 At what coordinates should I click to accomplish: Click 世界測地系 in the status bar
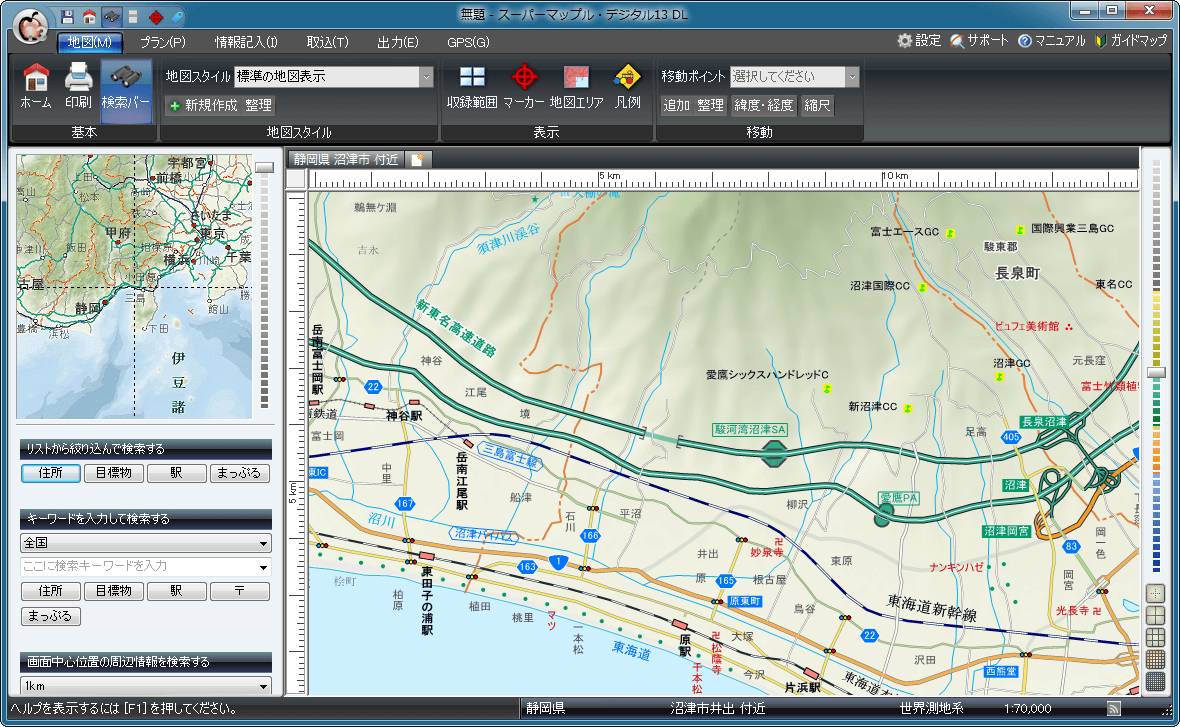[x=932, y=708]
